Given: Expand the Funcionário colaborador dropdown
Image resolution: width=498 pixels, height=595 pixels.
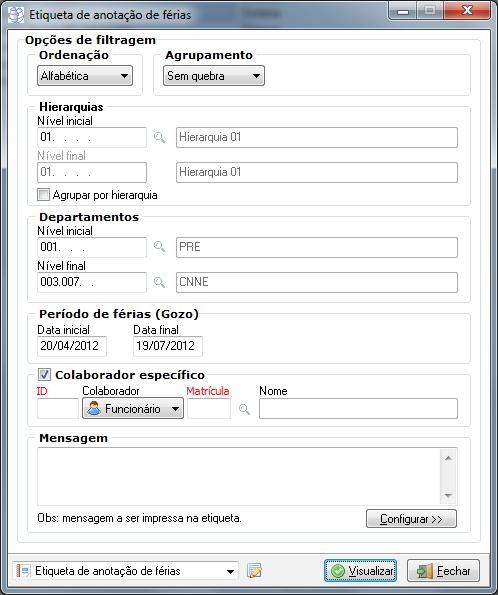Looking at the screenshot, I should (133, 408).
